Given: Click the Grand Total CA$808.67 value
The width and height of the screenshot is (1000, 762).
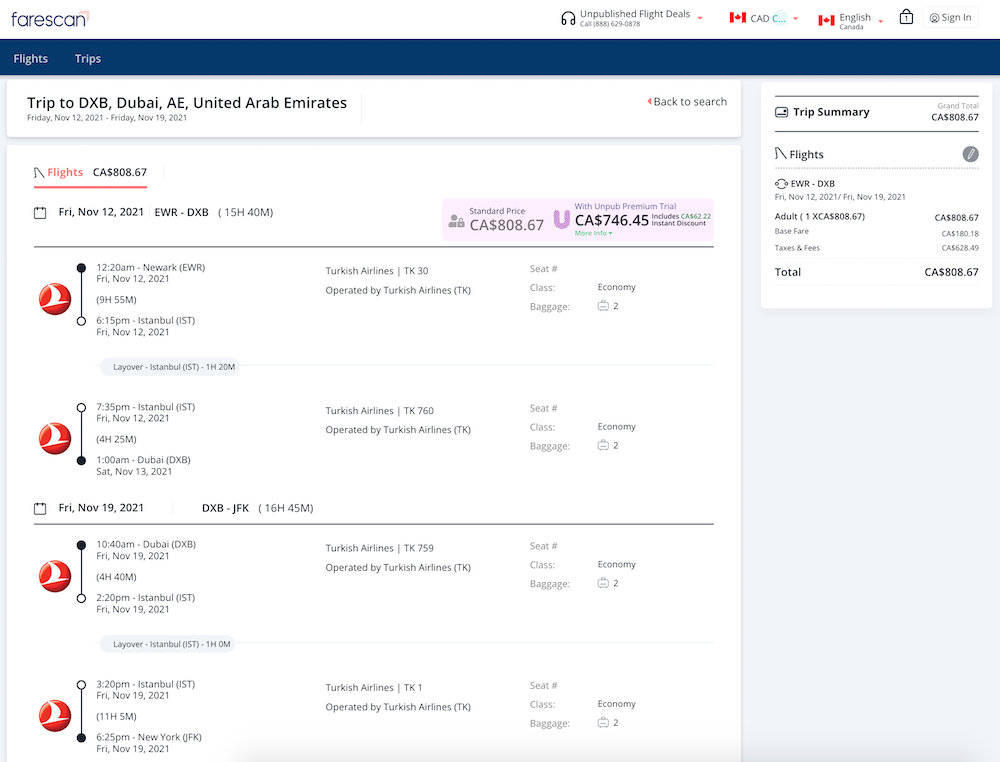Looking at the screenshot, I should (955, 117).
